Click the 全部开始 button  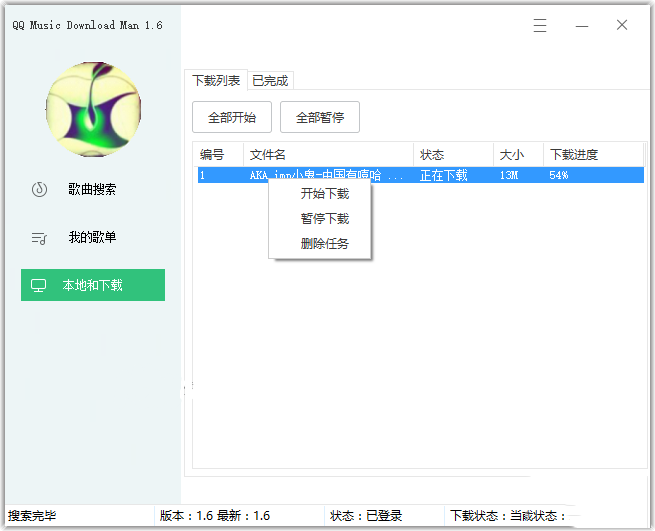[x=232, y=117]
